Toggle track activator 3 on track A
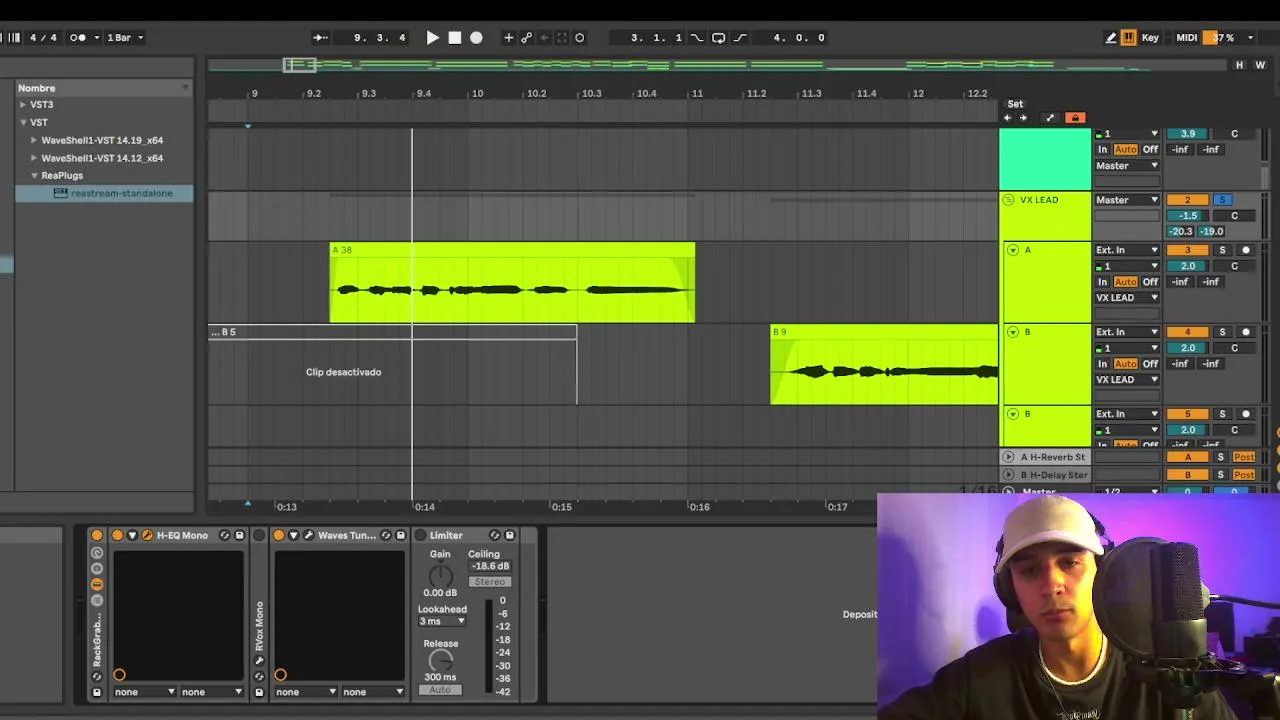Viewport: 1280px width, 720px height. (x=1187, y=250)
